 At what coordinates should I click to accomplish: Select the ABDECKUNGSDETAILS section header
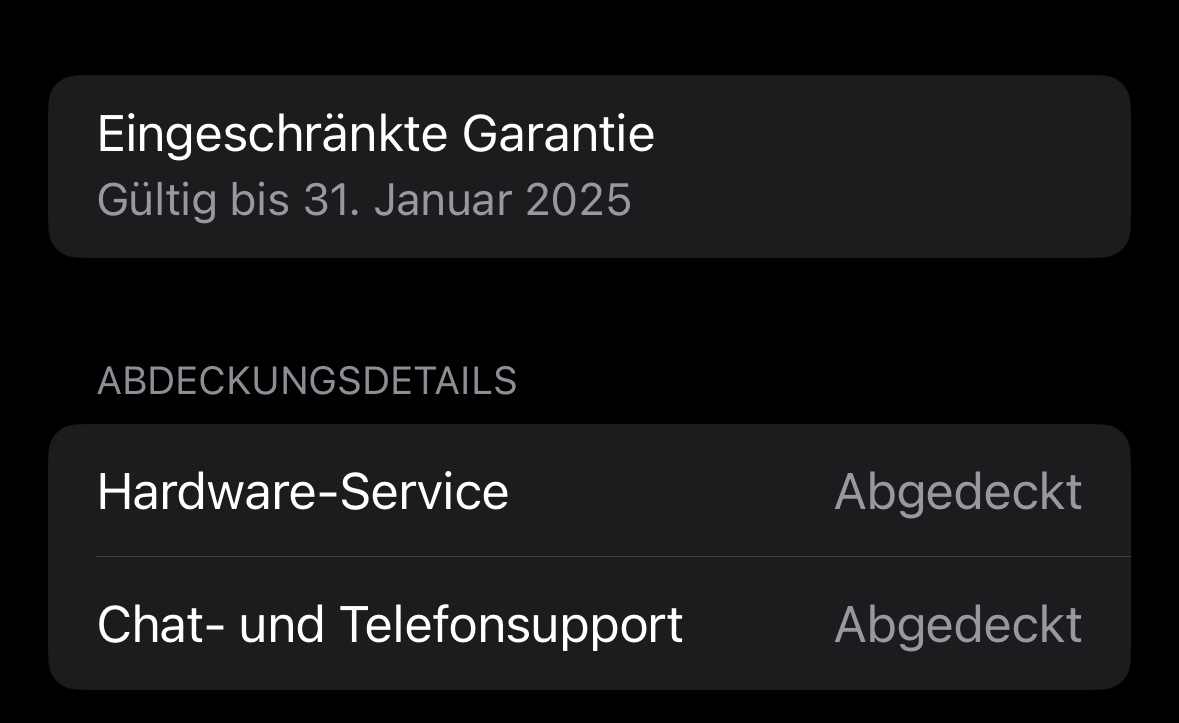click(x=306, y=381)
